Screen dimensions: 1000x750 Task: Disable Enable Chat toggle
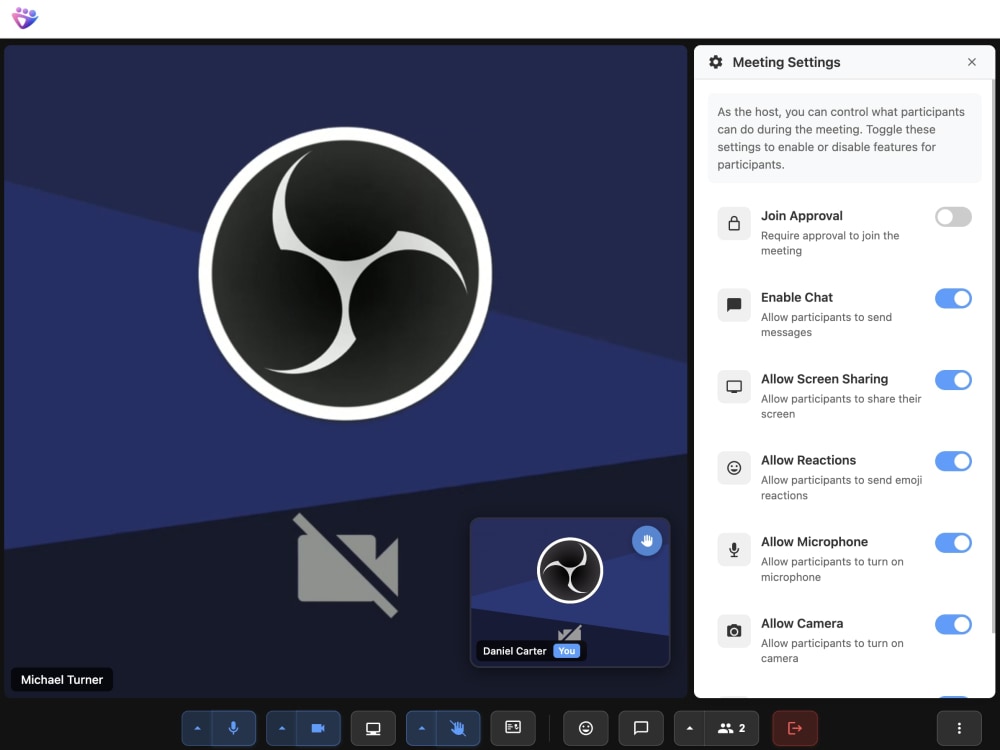click(x=953, y=298)
